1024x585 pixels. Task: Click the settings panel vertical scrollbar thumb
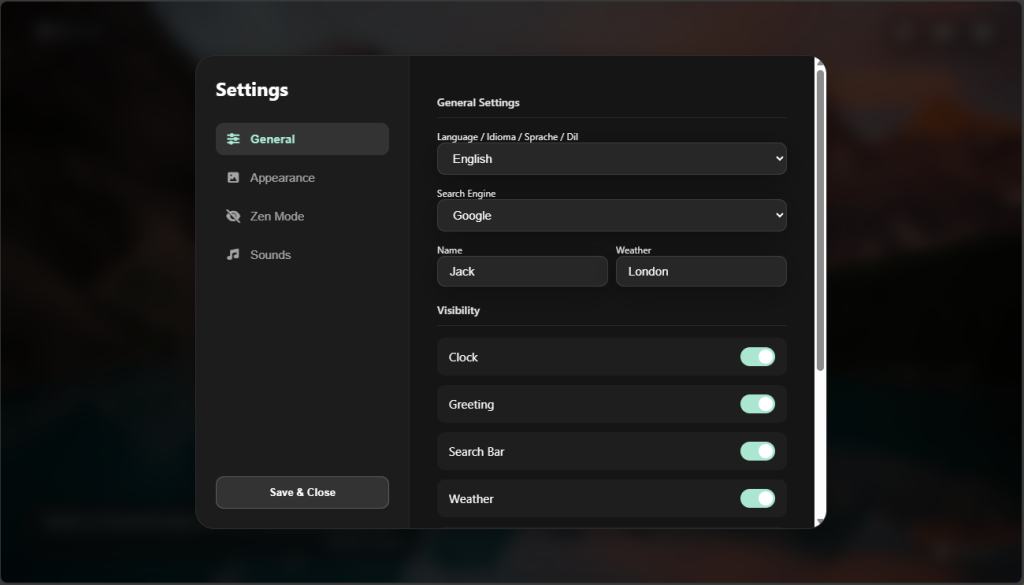[820, 220]
